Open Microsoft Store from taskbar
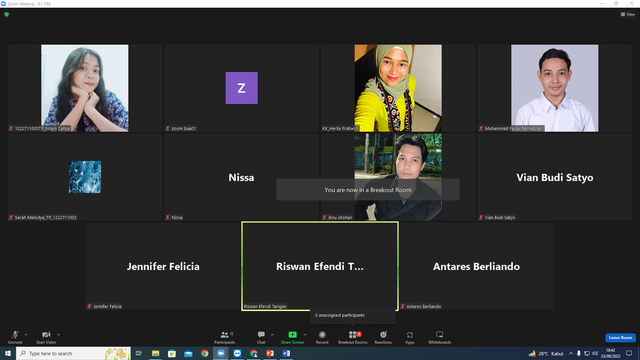The width and height of the screenshot is (640, 360). (172, 353)
